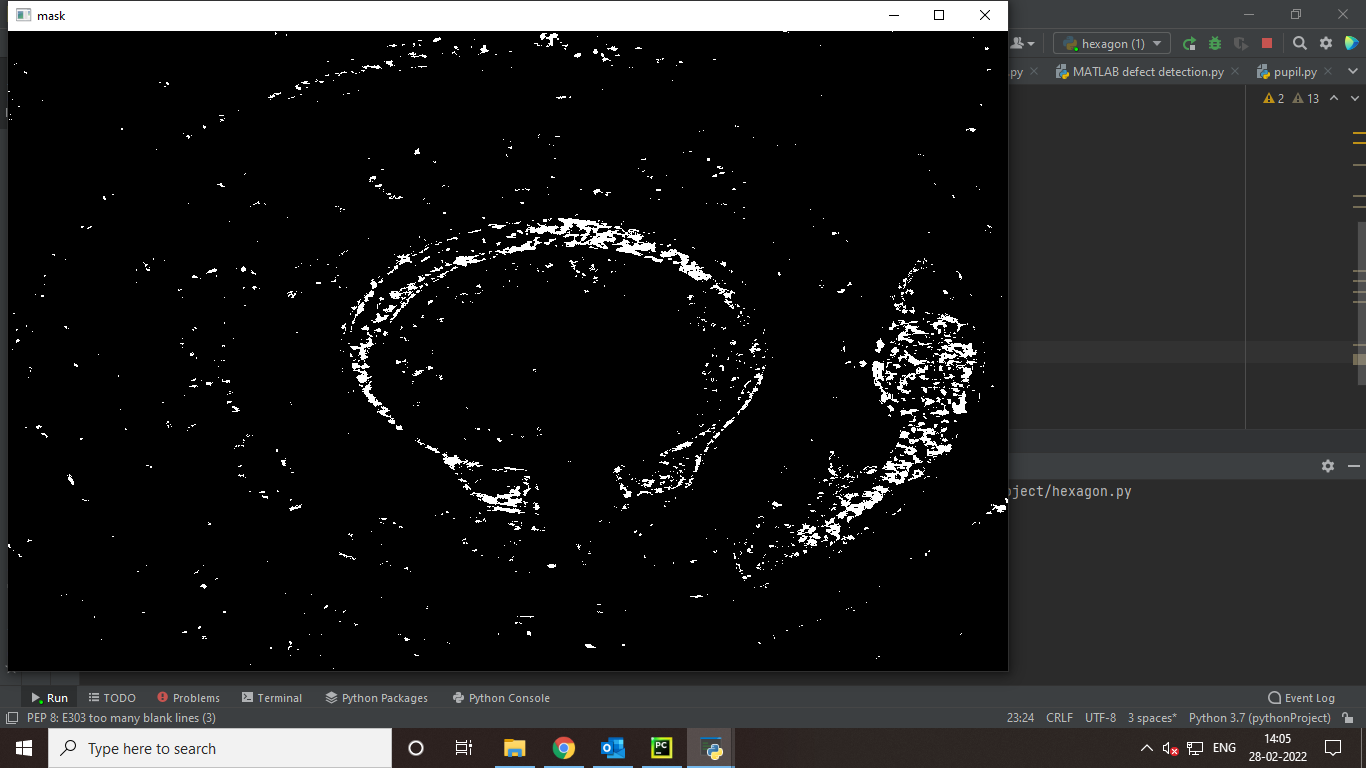Toggle tool window quick access square icon
This screenshot has height=768, width=1366.
[x=12, y=718]
